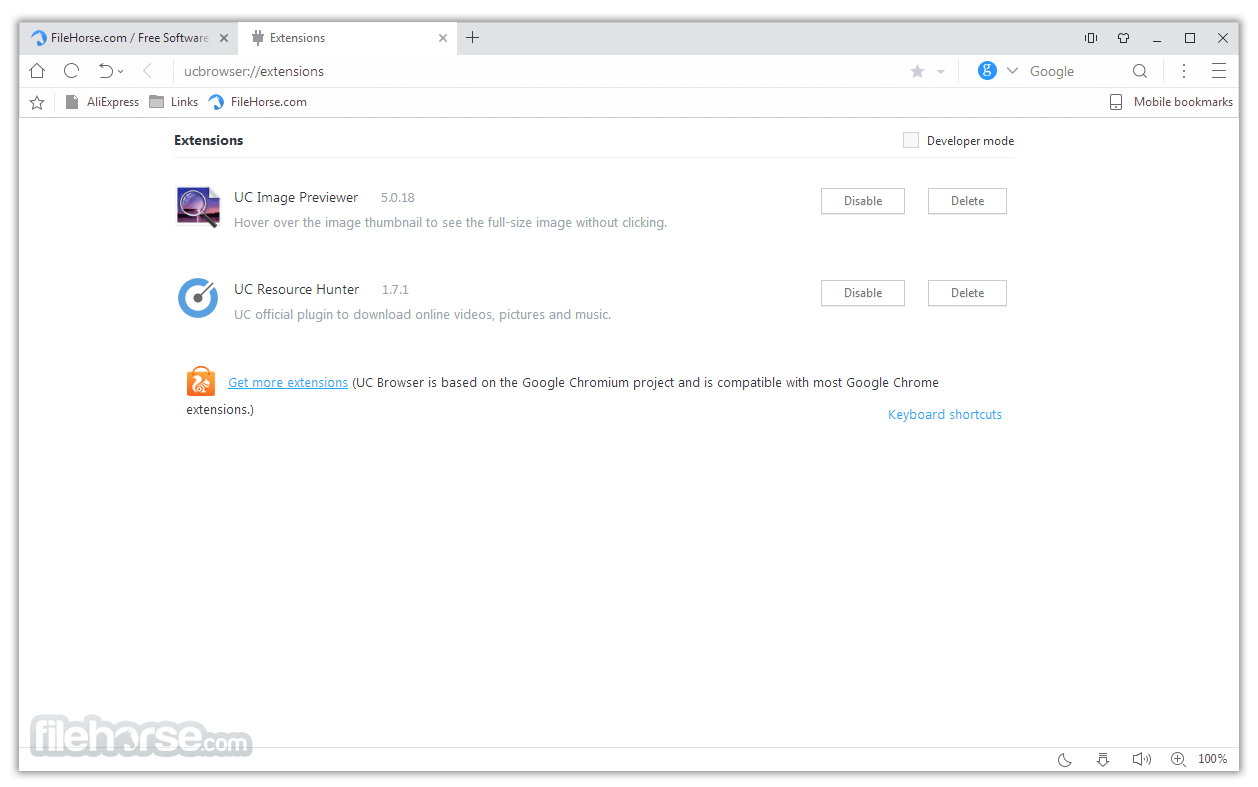The image size is (1258, 787).
Task: Open the three-dot more menu
Action: coord(1184,71)
